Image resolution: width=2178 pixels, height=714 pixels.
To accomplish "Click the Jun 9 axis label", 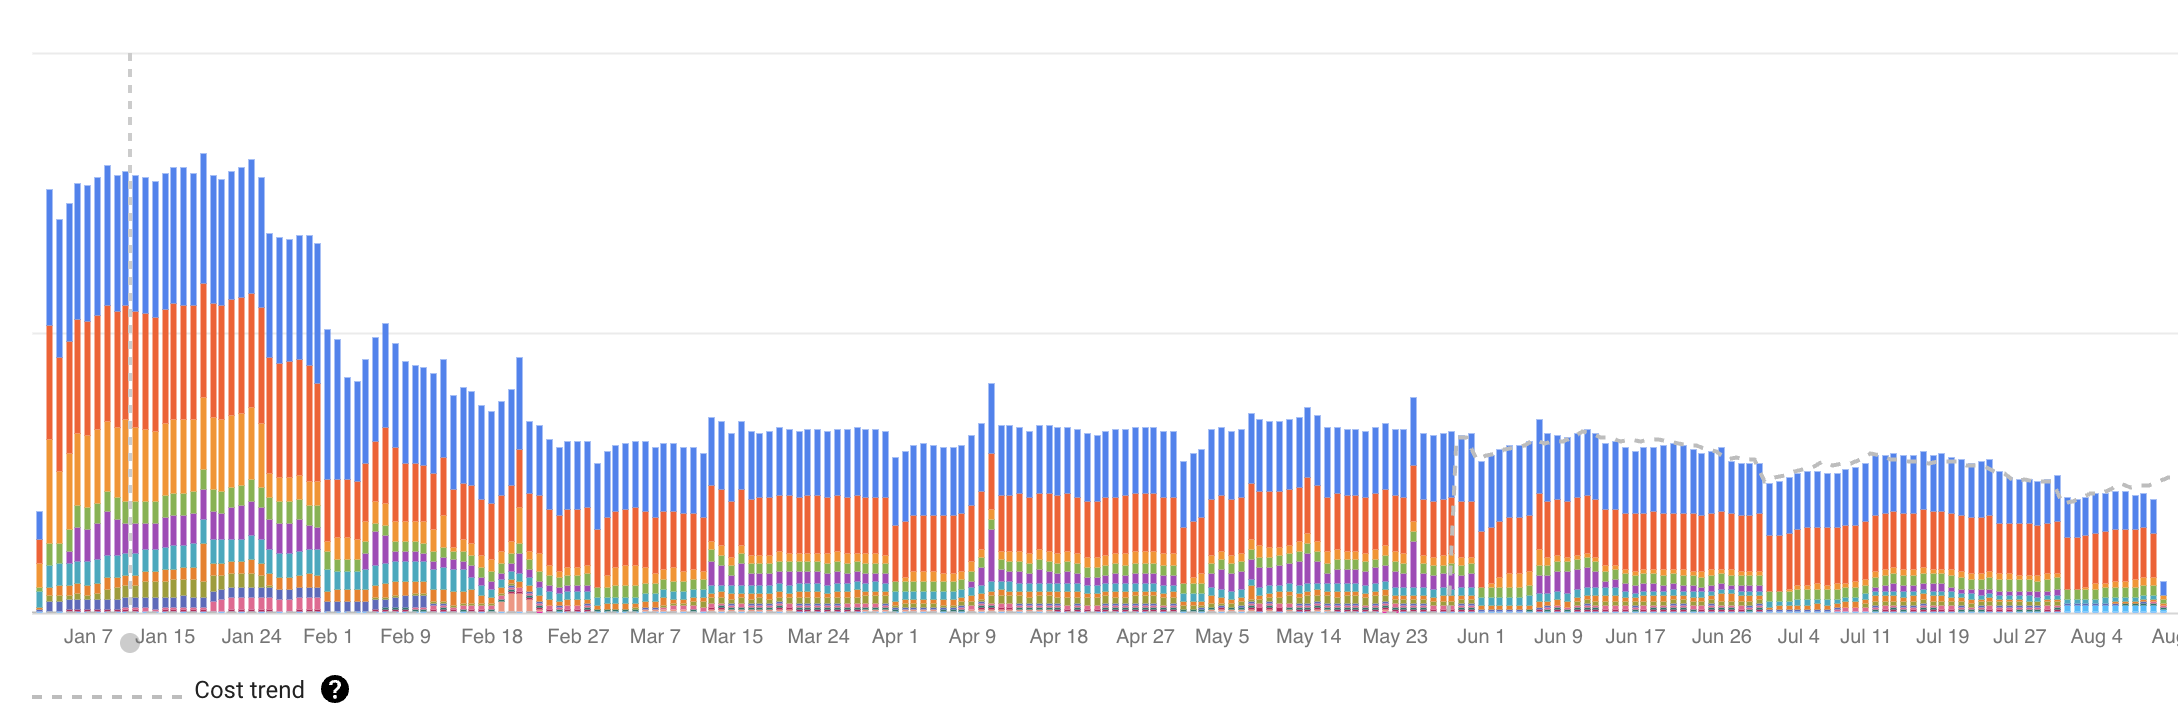I will [x=1558, y=636].
